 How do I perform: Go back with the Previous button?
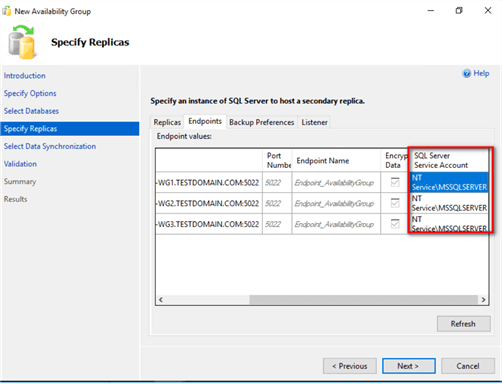tap(350, 366)
